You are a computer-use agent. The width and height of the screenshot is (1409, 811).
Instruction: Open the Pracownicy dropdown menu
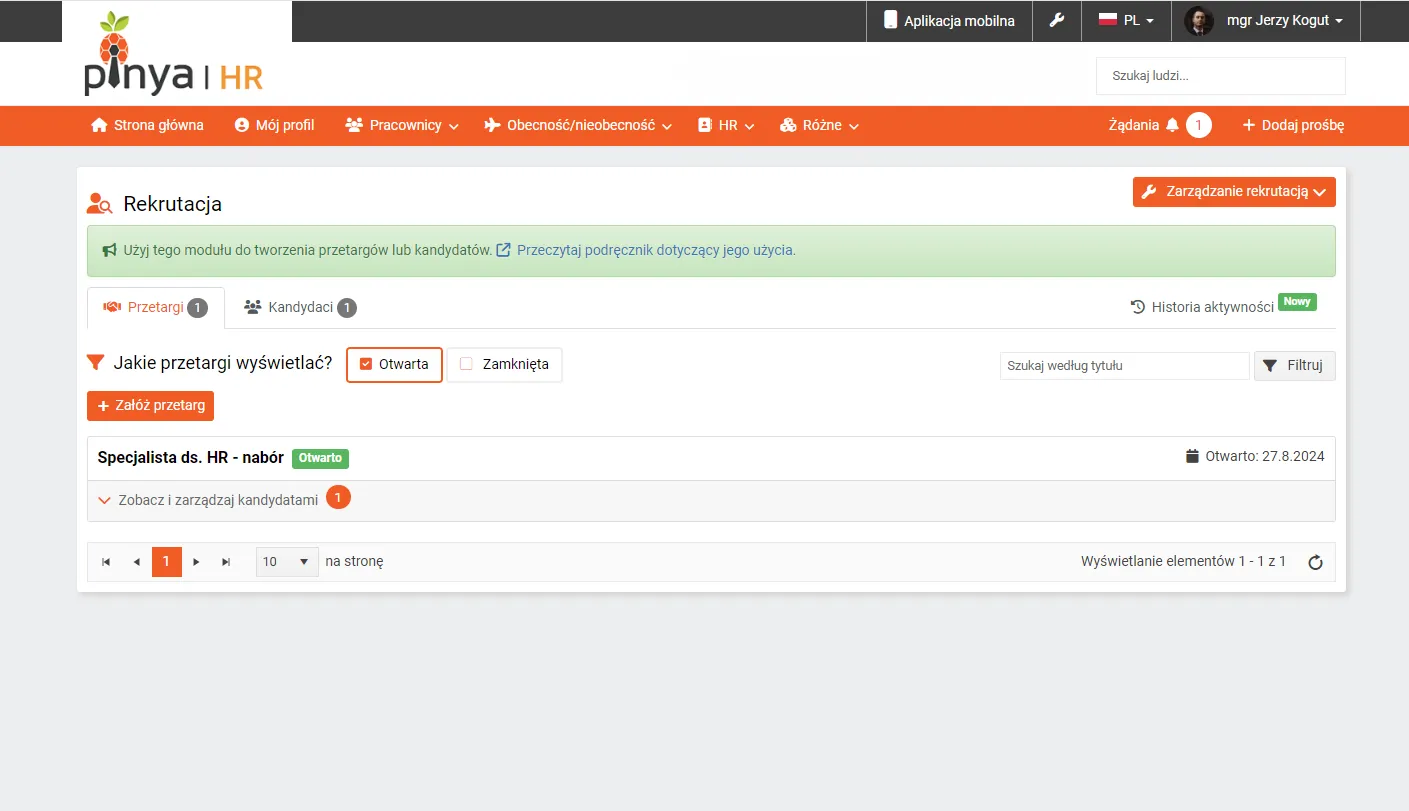coord(402,125)
